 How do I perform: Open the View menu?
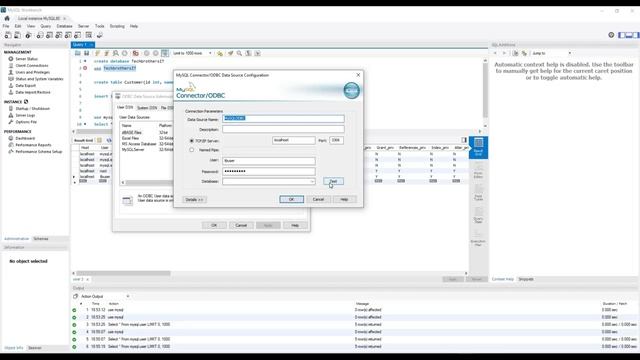click(31, 26)
